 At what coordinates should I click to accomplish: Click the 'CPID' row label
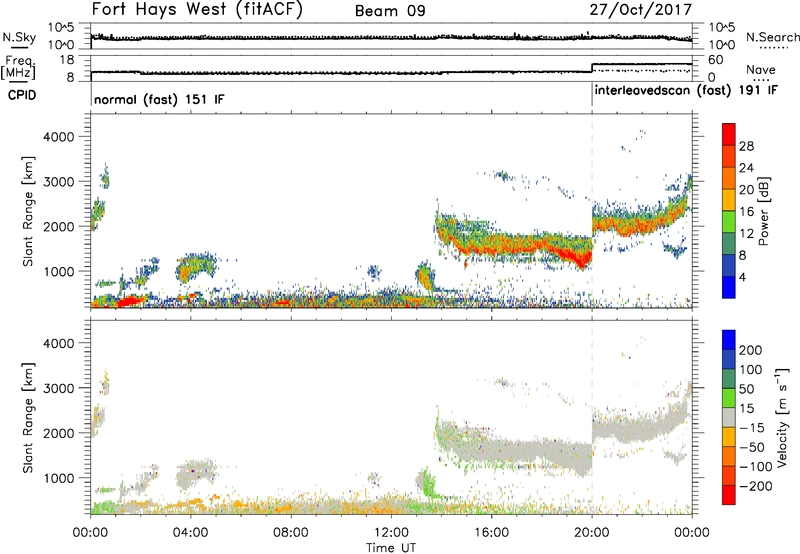tap(22, 95)
